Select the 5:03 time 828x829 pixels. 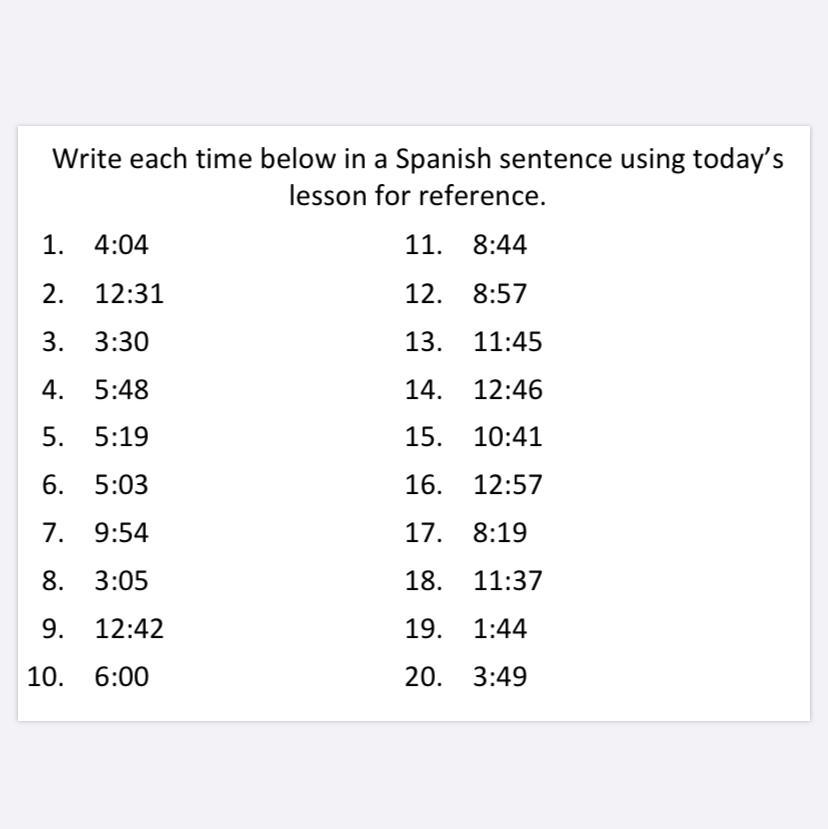121,485
